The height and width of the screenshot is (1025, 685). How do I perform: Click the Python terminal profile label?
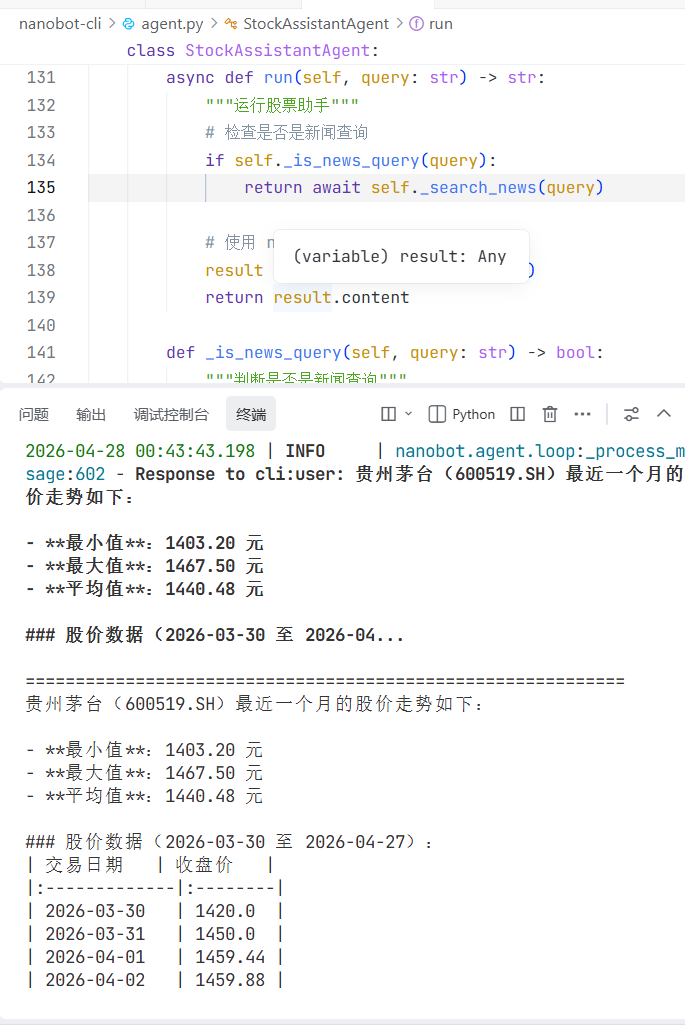pos(473,414)
